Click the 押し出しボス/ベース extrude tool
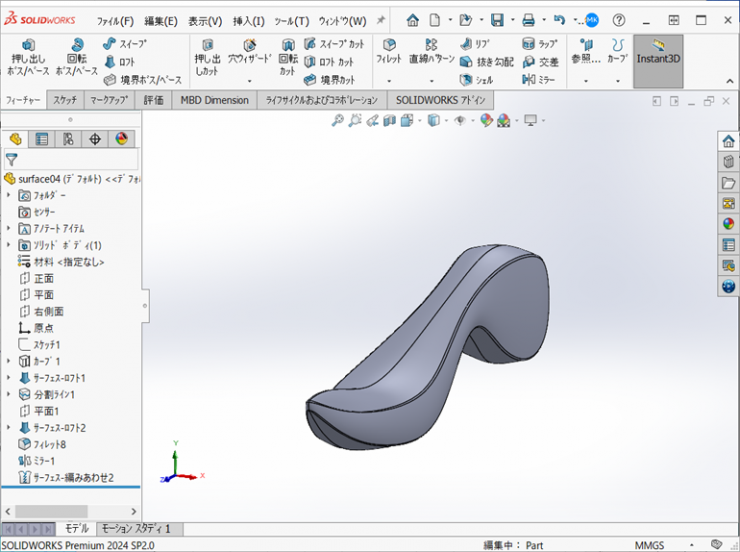Viewport: 740px width, 552px height. (28, 59)
